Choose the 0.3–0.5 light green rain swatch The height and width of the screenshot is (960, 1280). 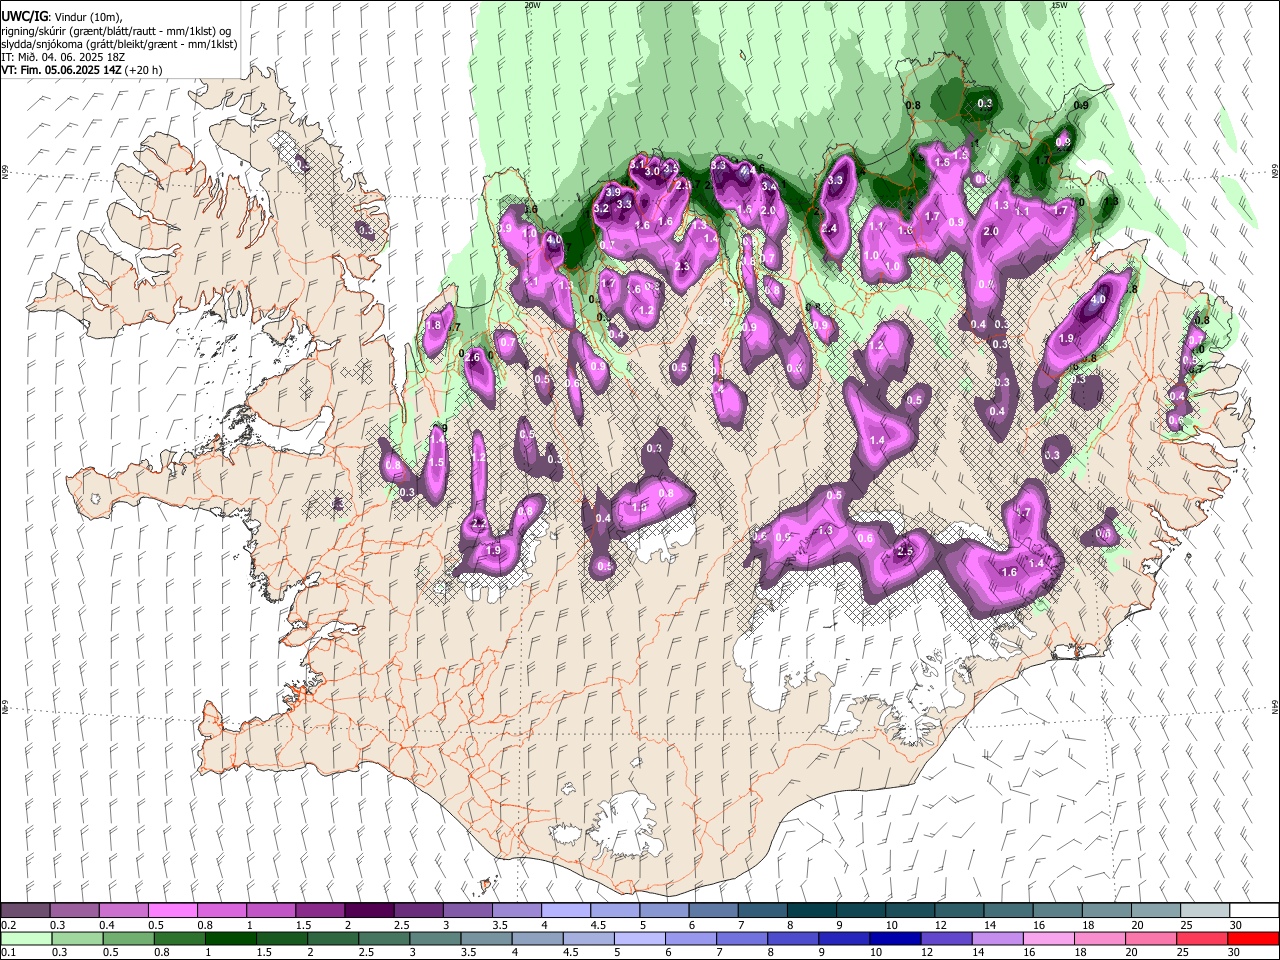(x=77, y=938)
